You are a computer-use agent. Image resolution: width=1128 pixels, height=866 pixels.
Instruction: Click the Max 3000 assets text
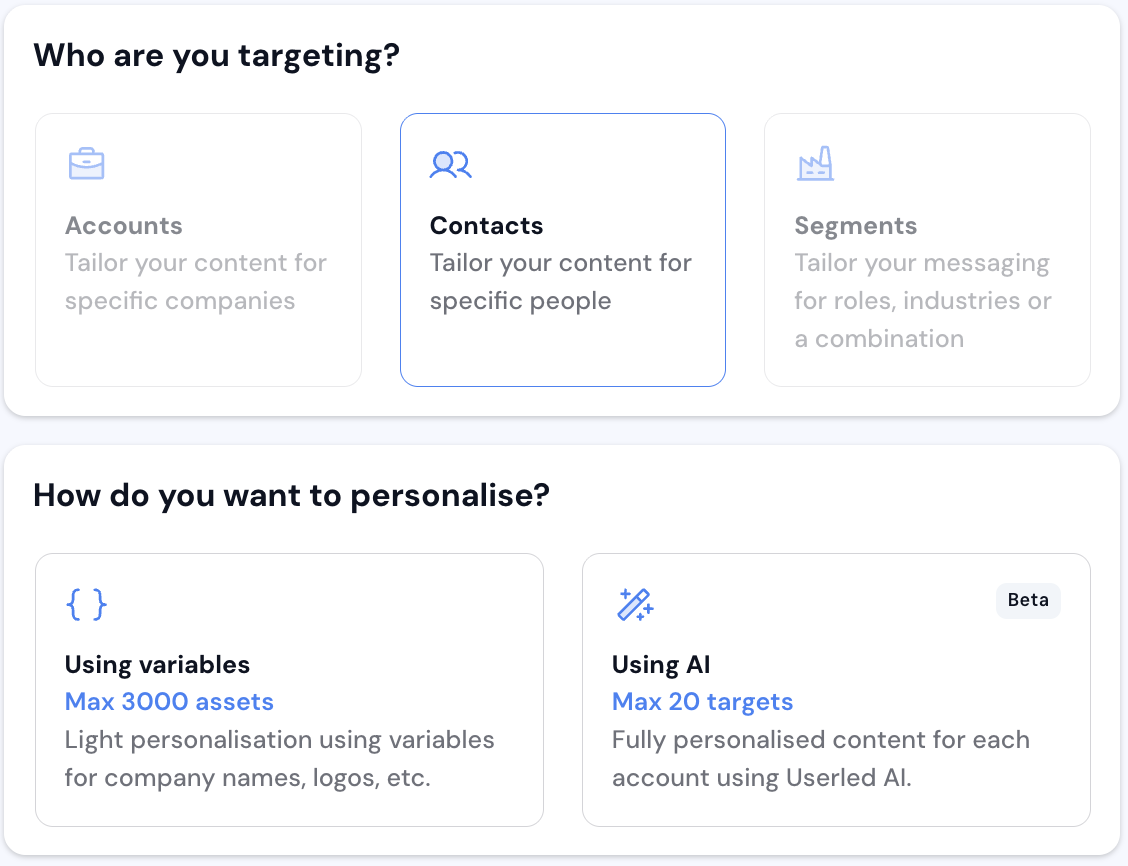point(169,702)
